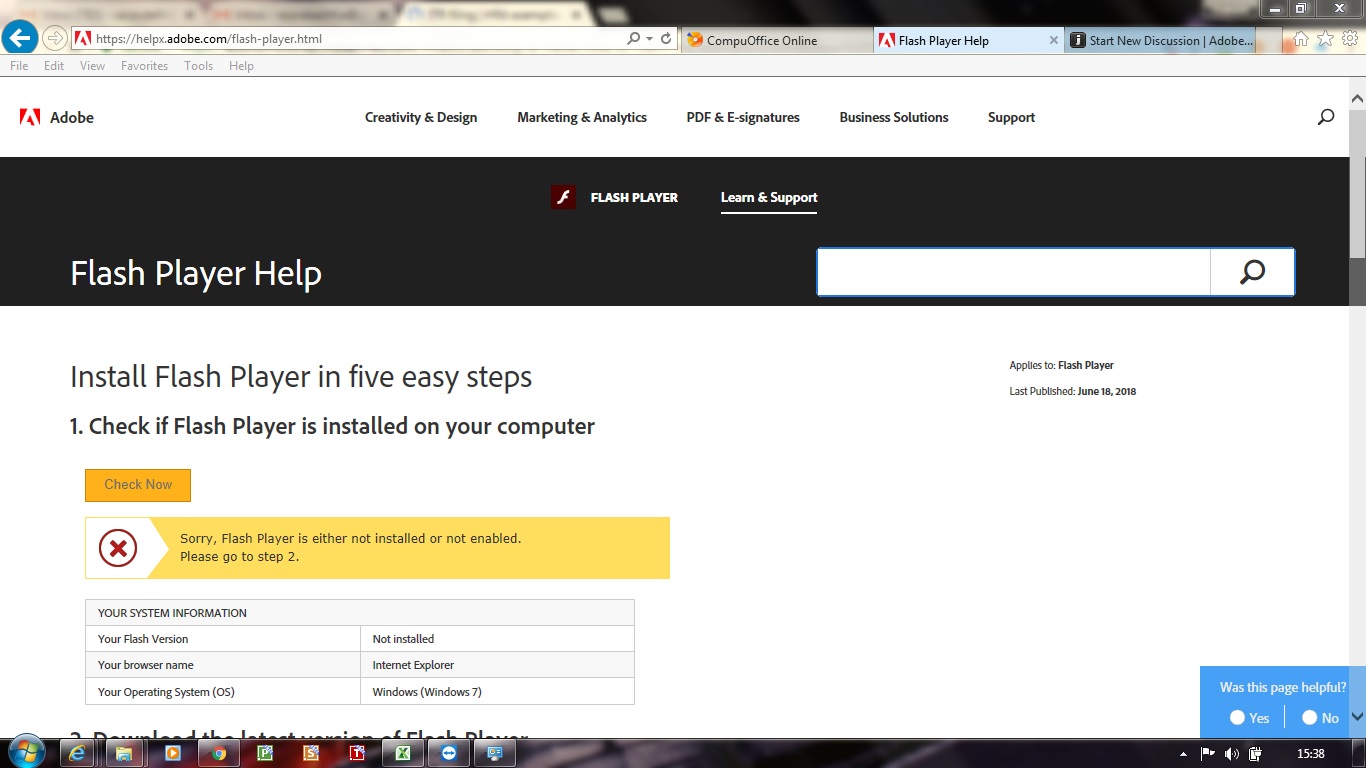Click the 'Internet Explorer' table cell
Image resolution: width=1366 pixels, height=768 pixels.
click(x=497, y=665)
